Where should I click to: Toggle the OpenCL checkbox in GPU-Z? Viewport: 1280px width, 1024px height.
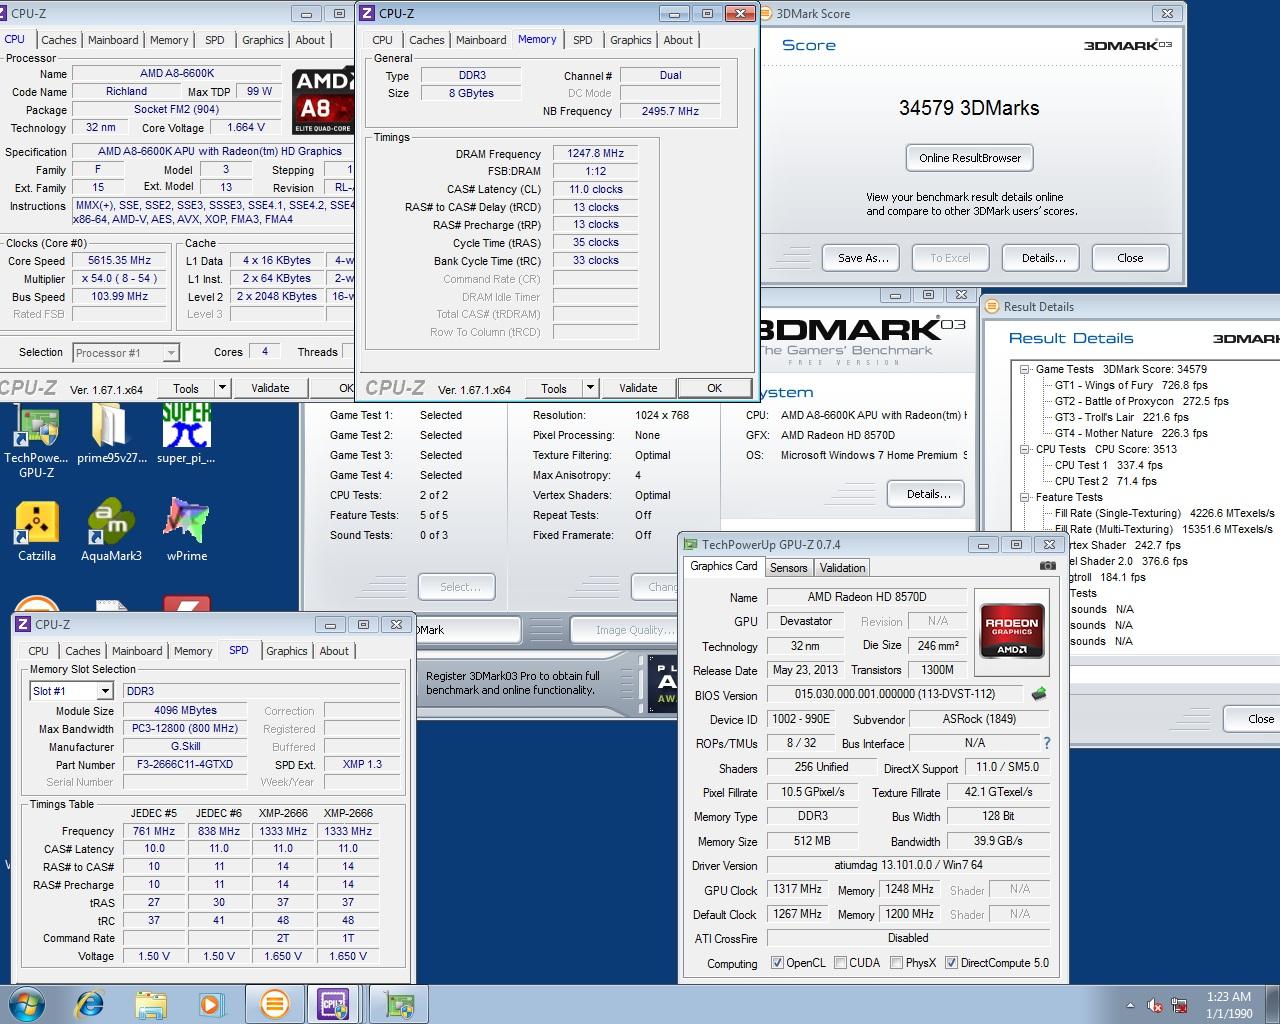pyautogui.click(x=777, y=963)
